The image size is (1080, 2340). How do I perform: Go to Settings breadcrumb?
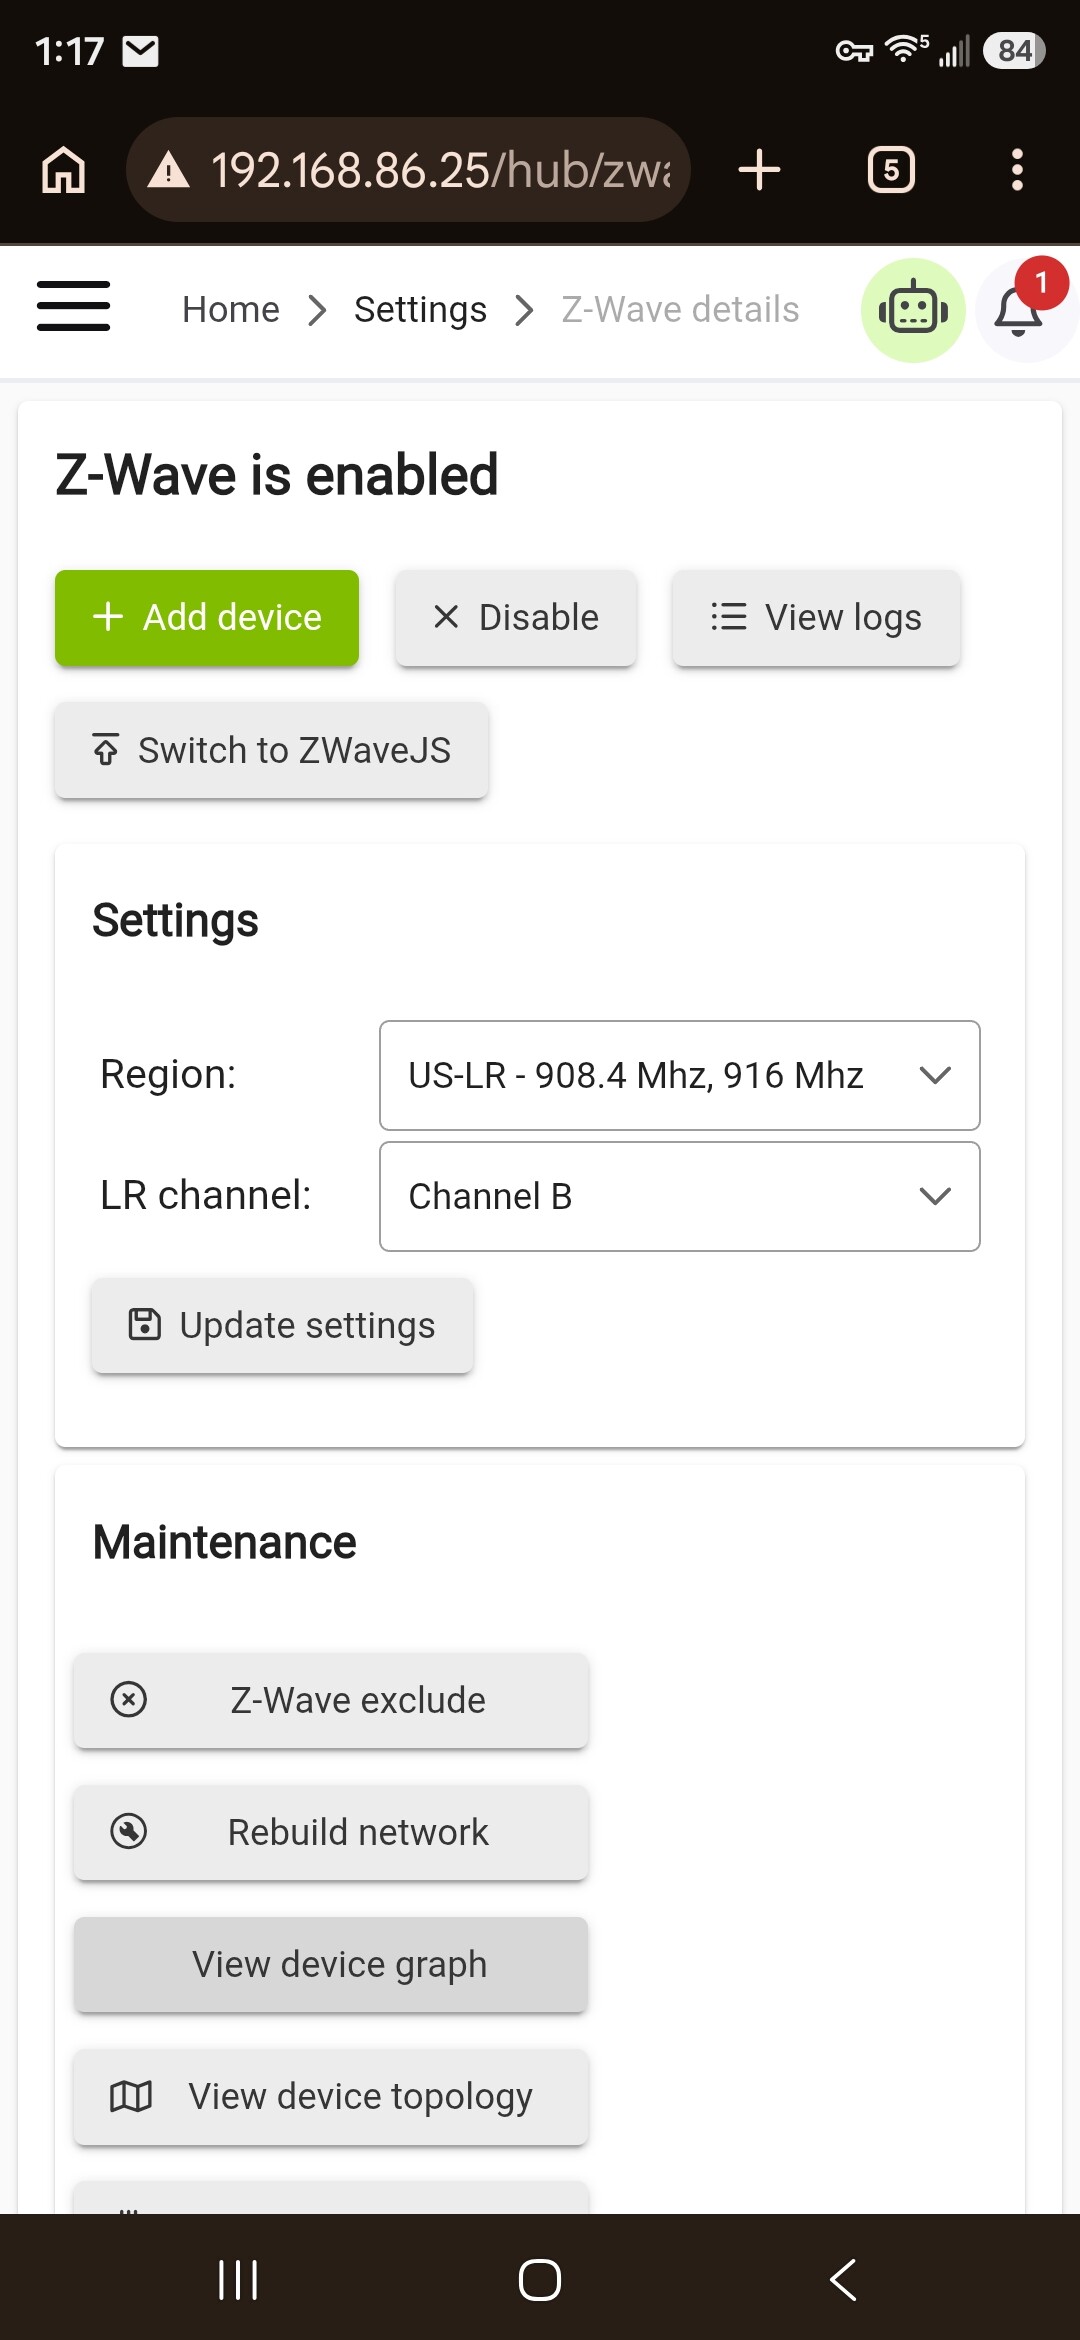point(420,310)
